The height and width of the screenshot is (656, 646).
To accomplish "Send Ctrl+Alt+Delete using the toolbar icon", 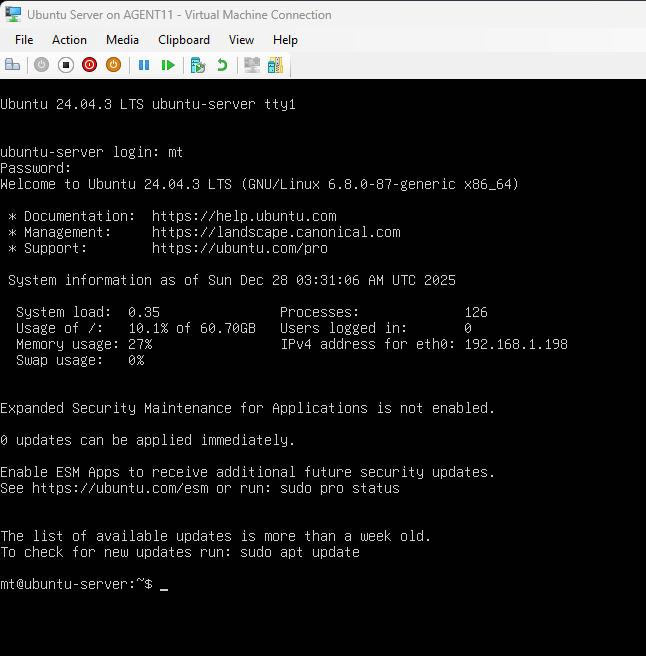I will 13,65.
